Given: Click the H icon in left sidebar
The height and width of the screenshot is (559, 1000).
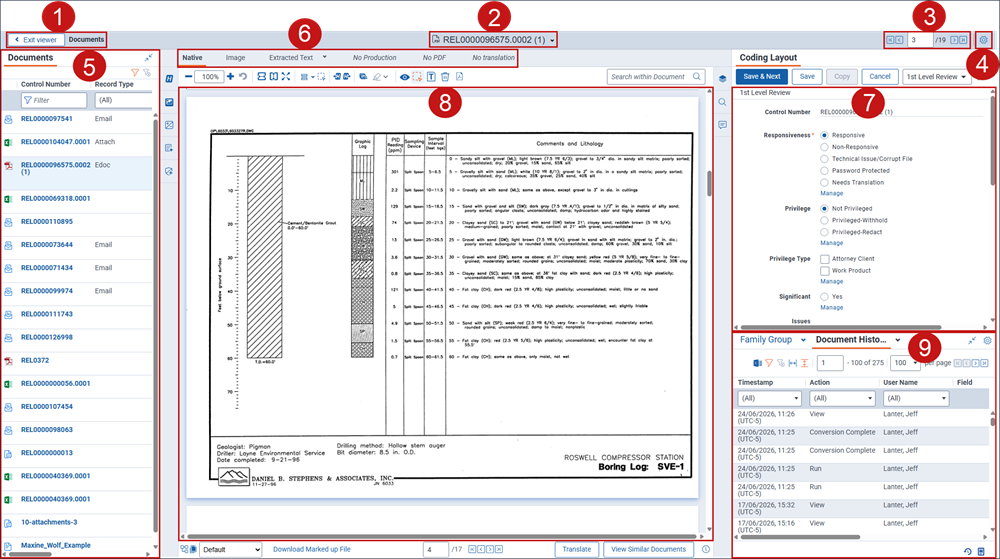Looking at the screenshot, I should 169,79.
